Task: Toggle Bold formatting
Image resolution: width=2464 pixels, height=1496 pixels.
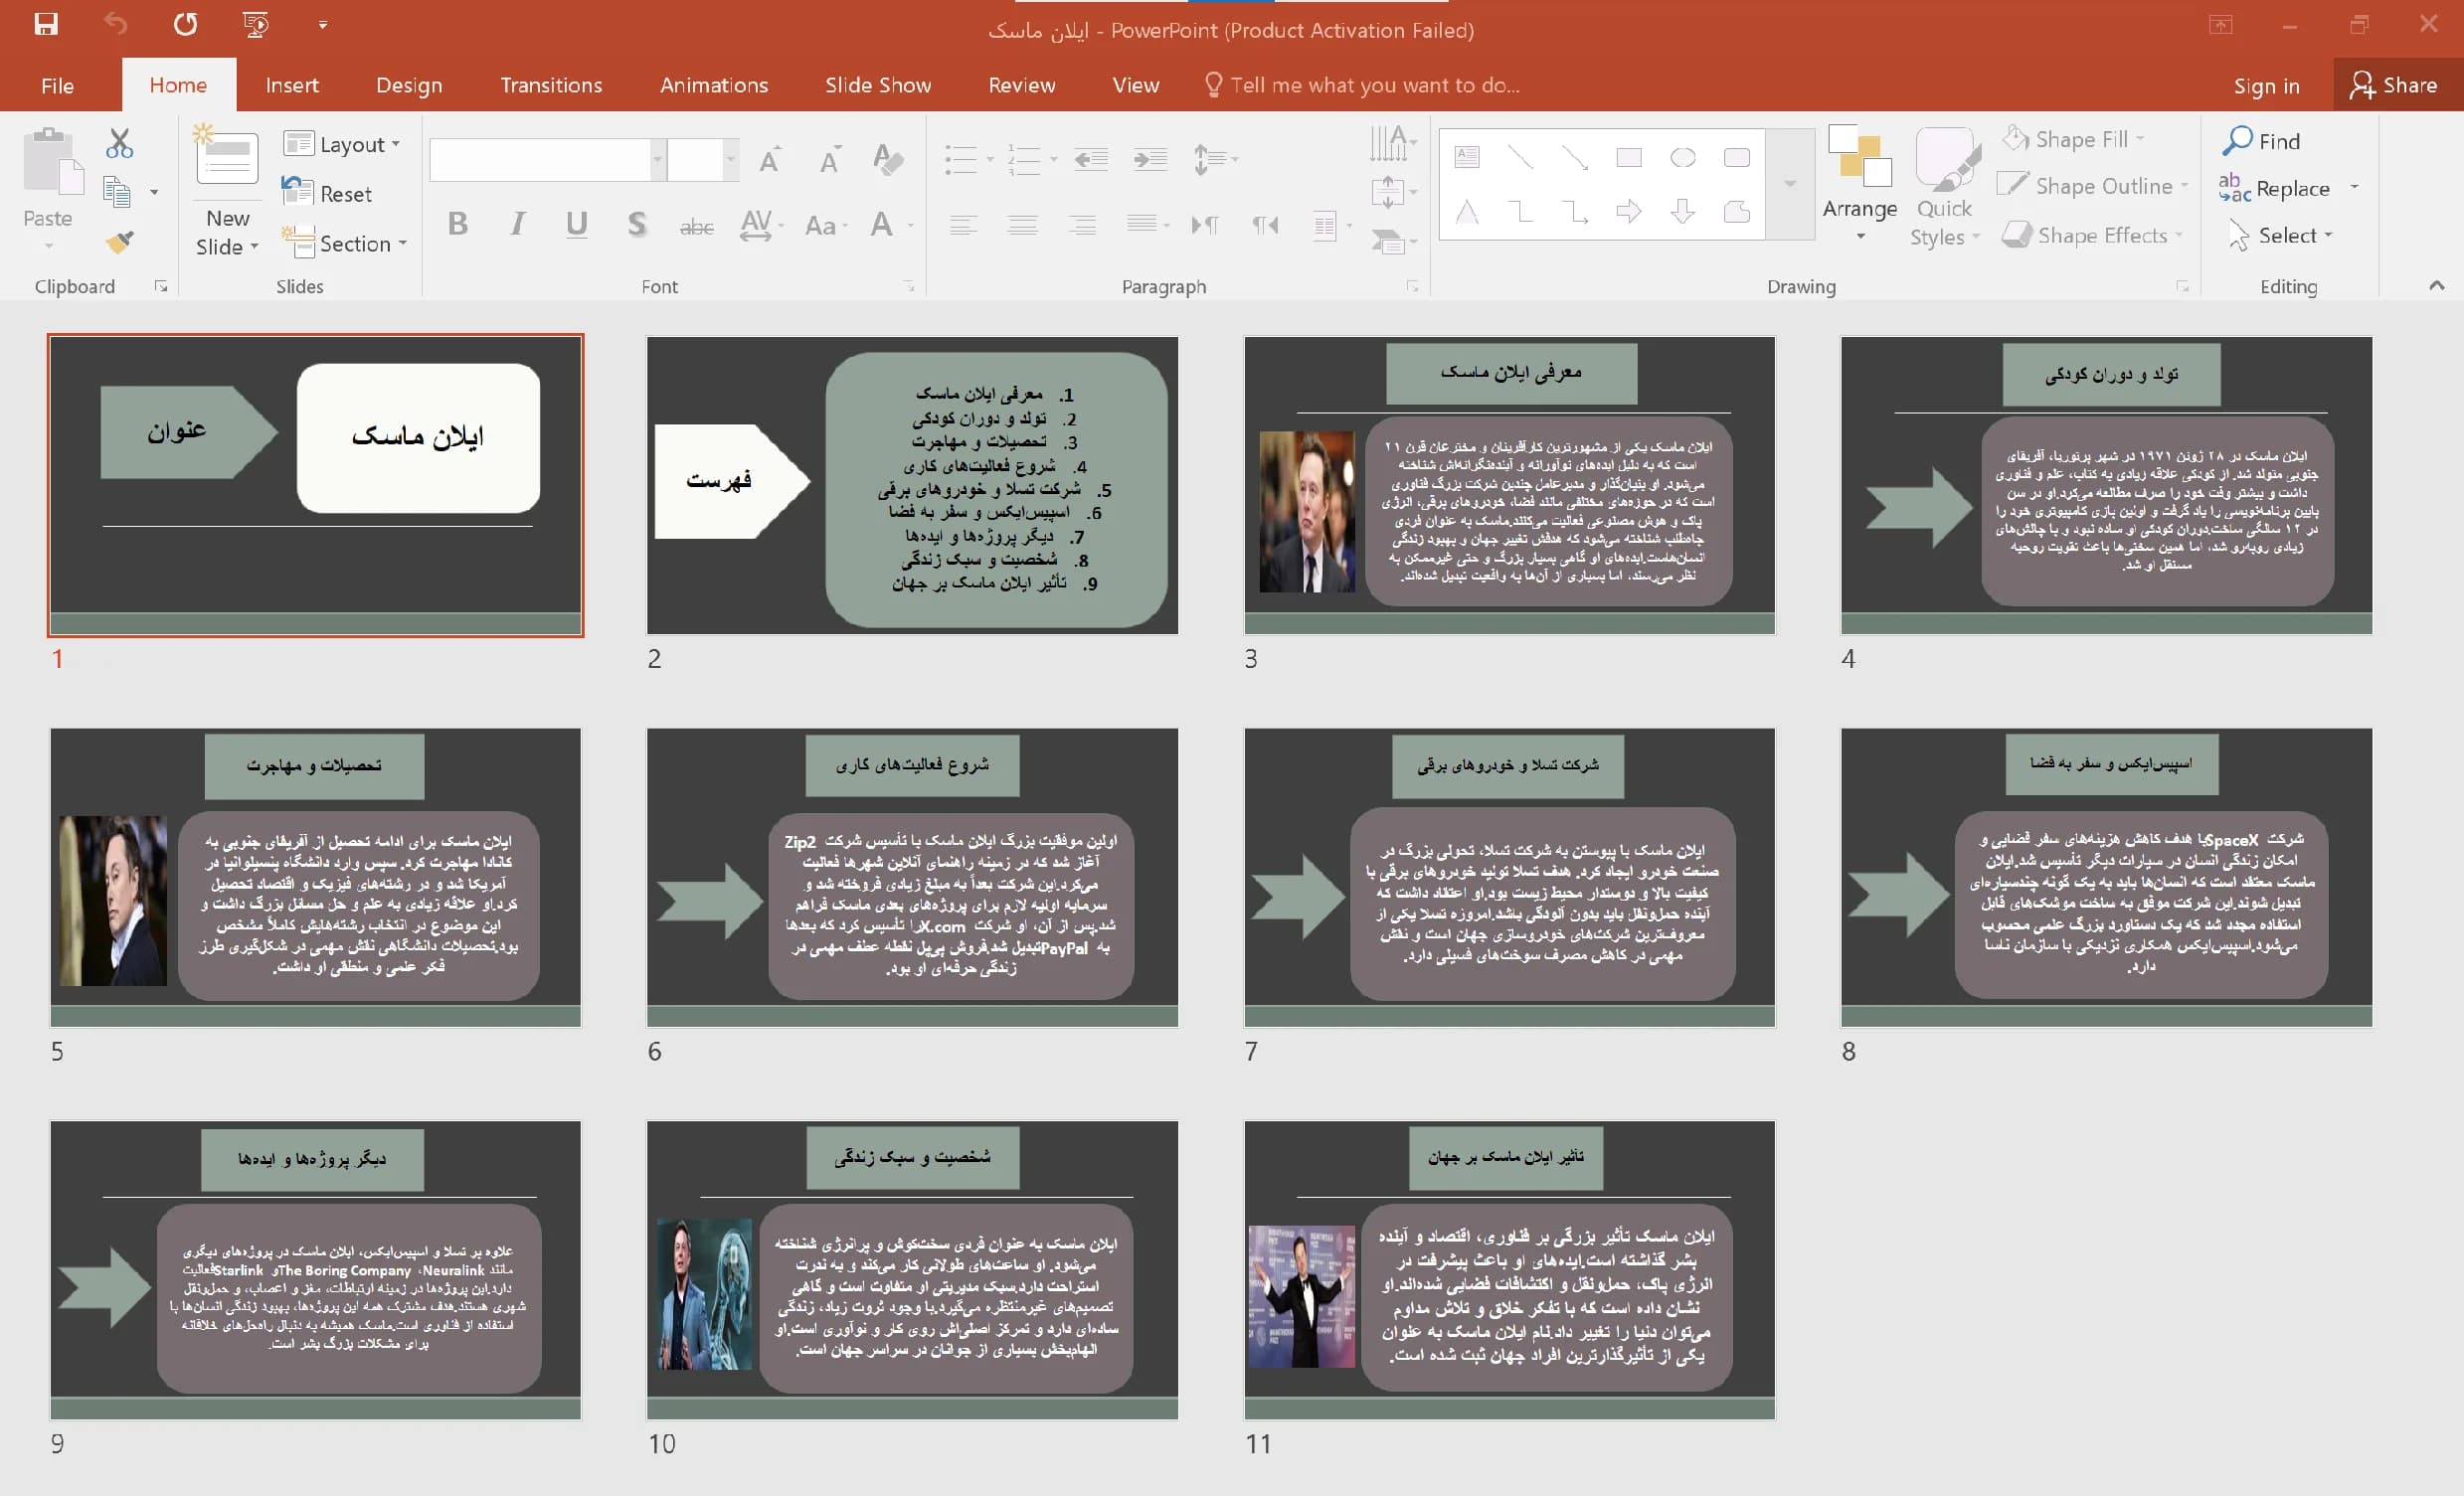Action: click(x=458, y=224)
